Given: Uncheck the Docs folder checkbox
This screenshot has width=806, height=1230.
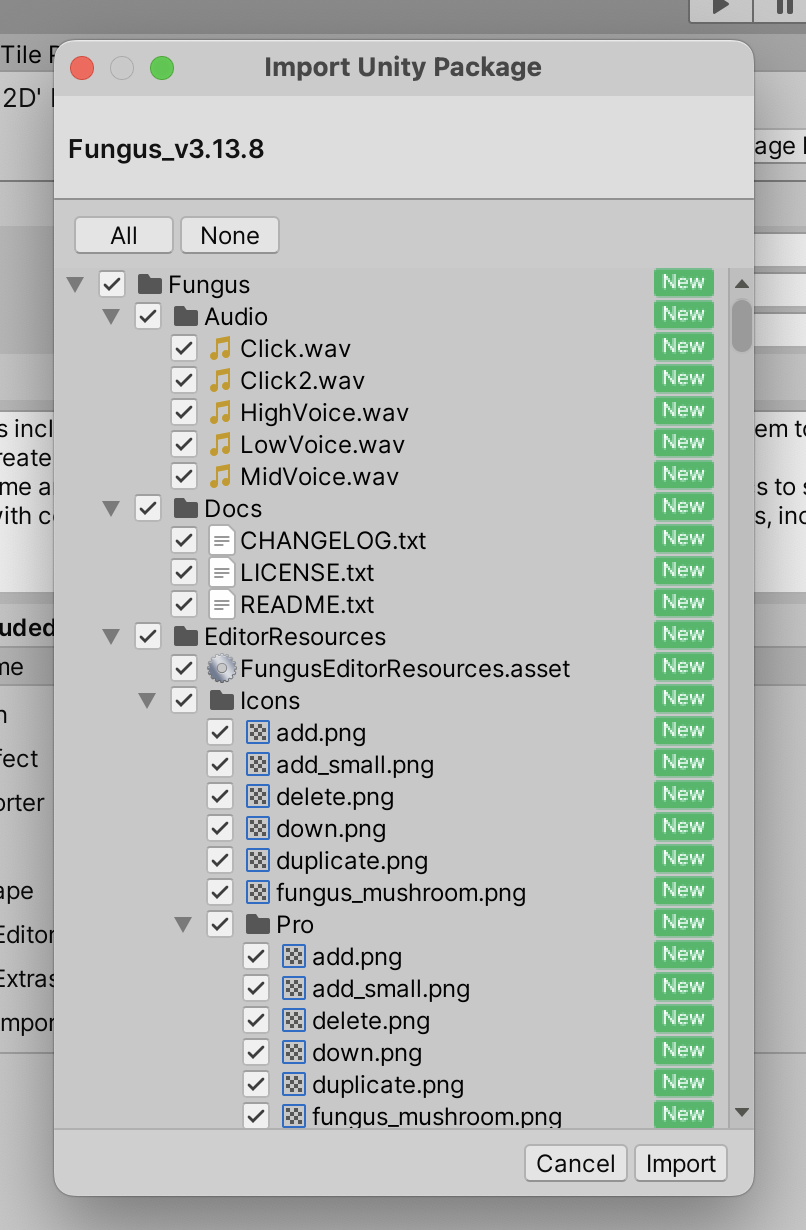Looking at the screenshot, I should (x=148, y=509).
